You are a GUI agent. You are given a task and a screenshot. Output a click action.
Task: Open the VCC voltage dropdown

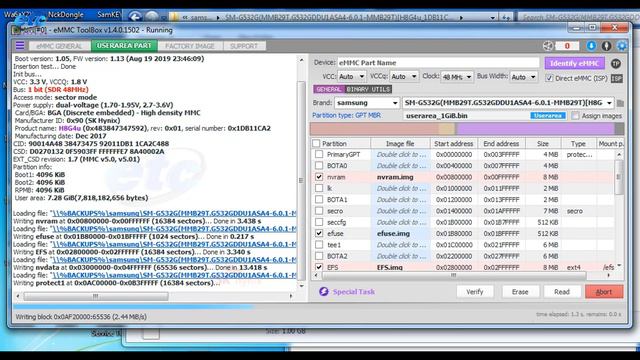point(351,77)
